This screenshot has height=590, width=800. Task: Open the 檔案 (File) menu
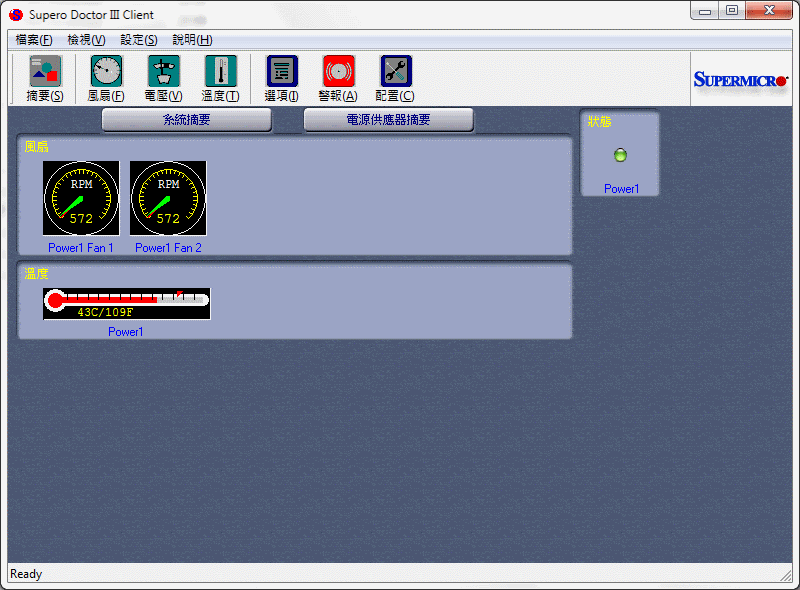34,40
